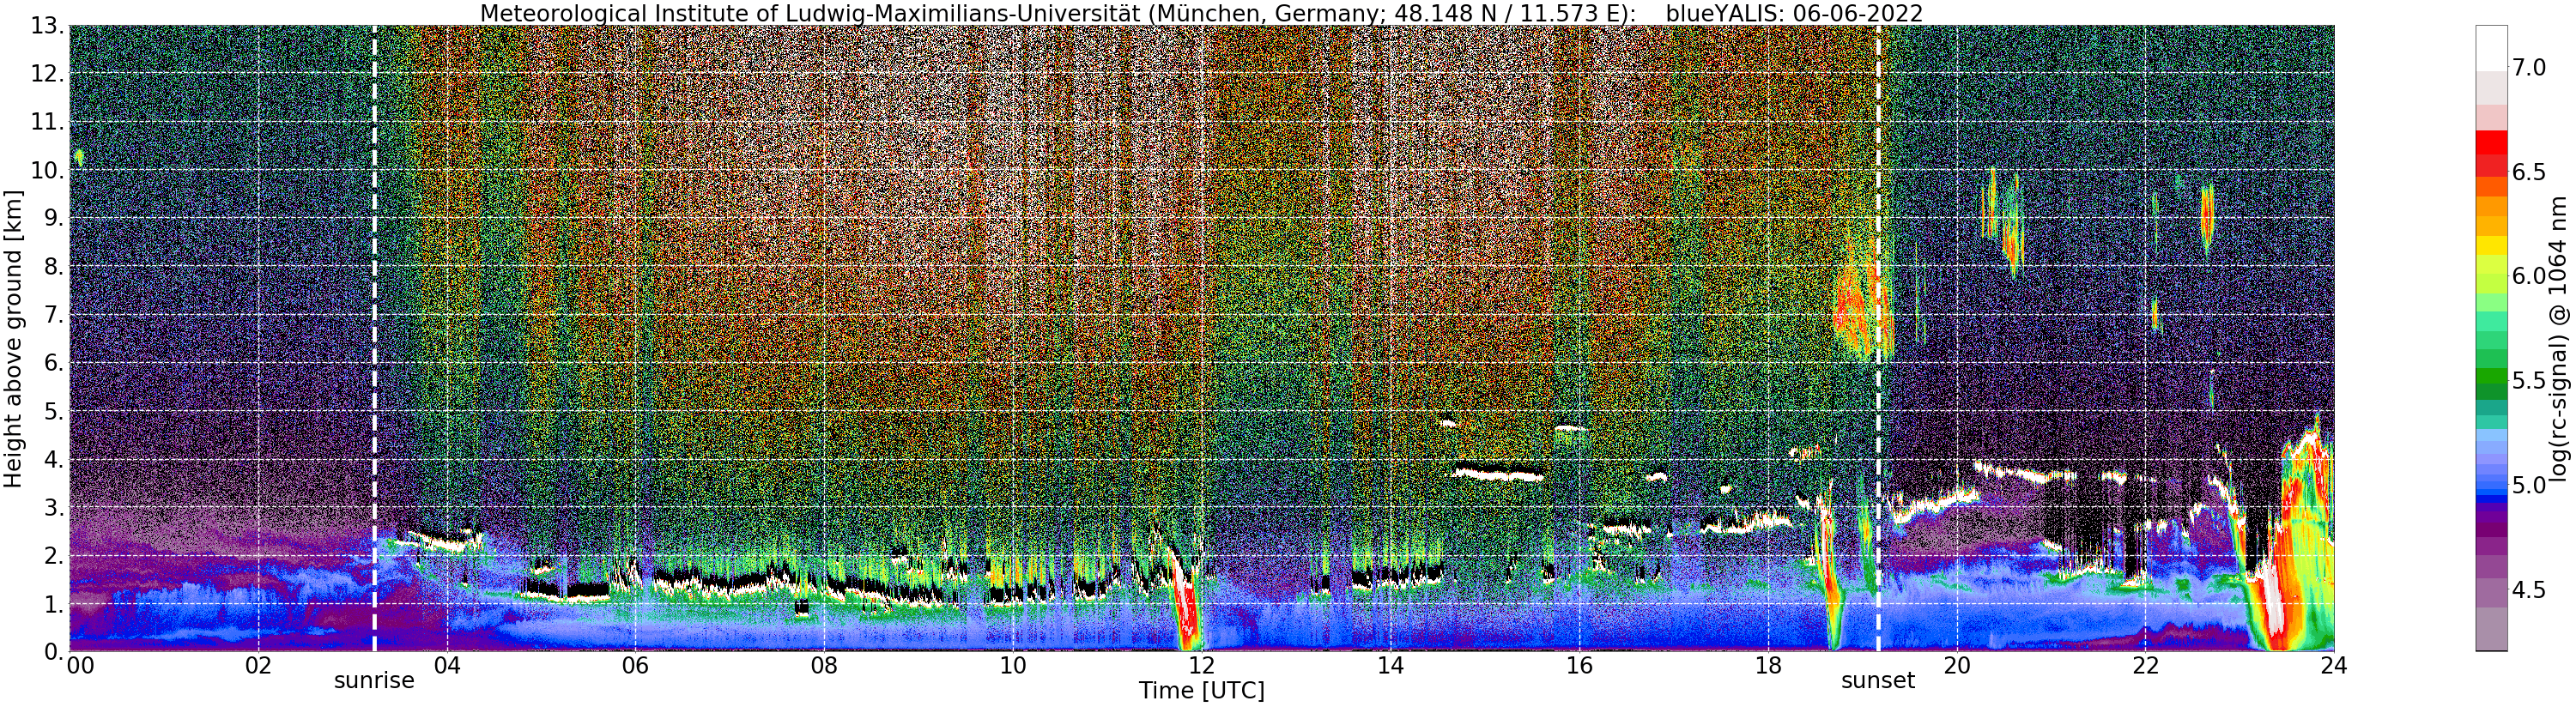The width and height of the screenshot is (2576, 707).
Task: Click the 14 tick label on the time axis
Action: (x=1390, y=666)
